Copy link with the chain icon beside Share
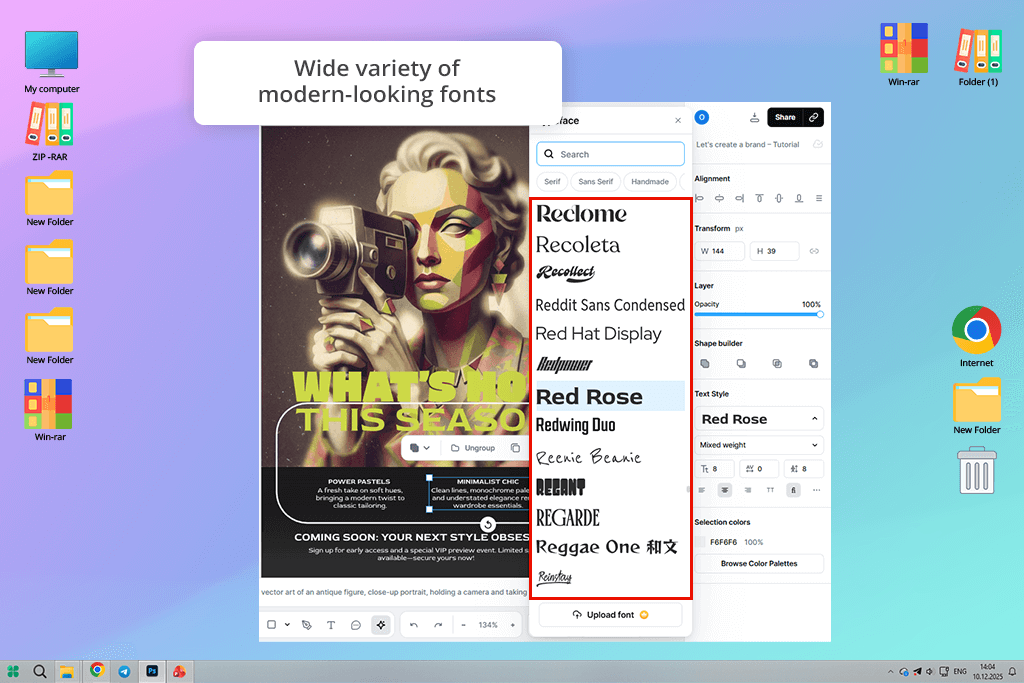This screenshot has width=1024, height=683. tap(814, 118)
